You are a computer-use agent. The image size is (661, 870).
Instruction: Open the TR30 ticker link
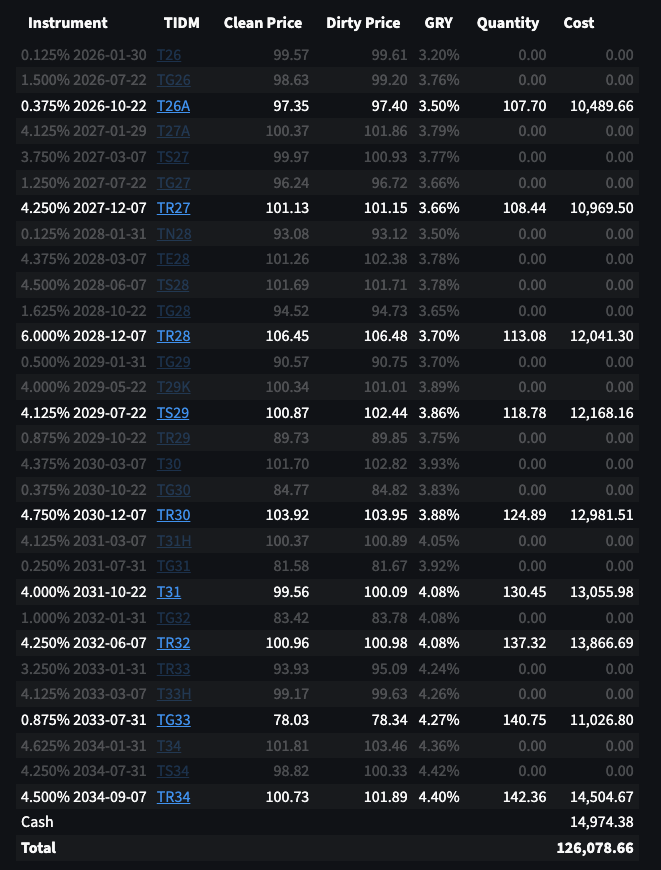click(173, 515)
